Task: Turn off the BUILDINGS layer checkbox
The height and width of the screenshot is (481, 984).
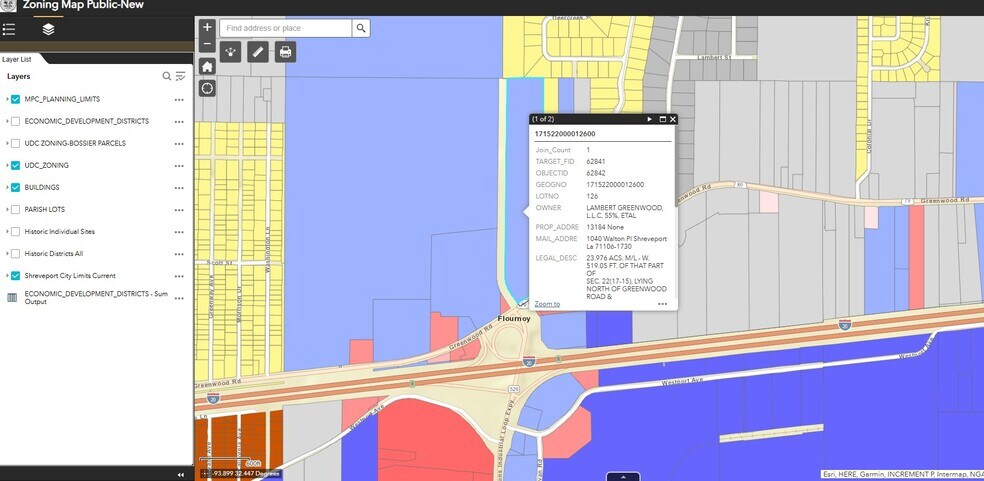Action: click(x=16, y=187)
